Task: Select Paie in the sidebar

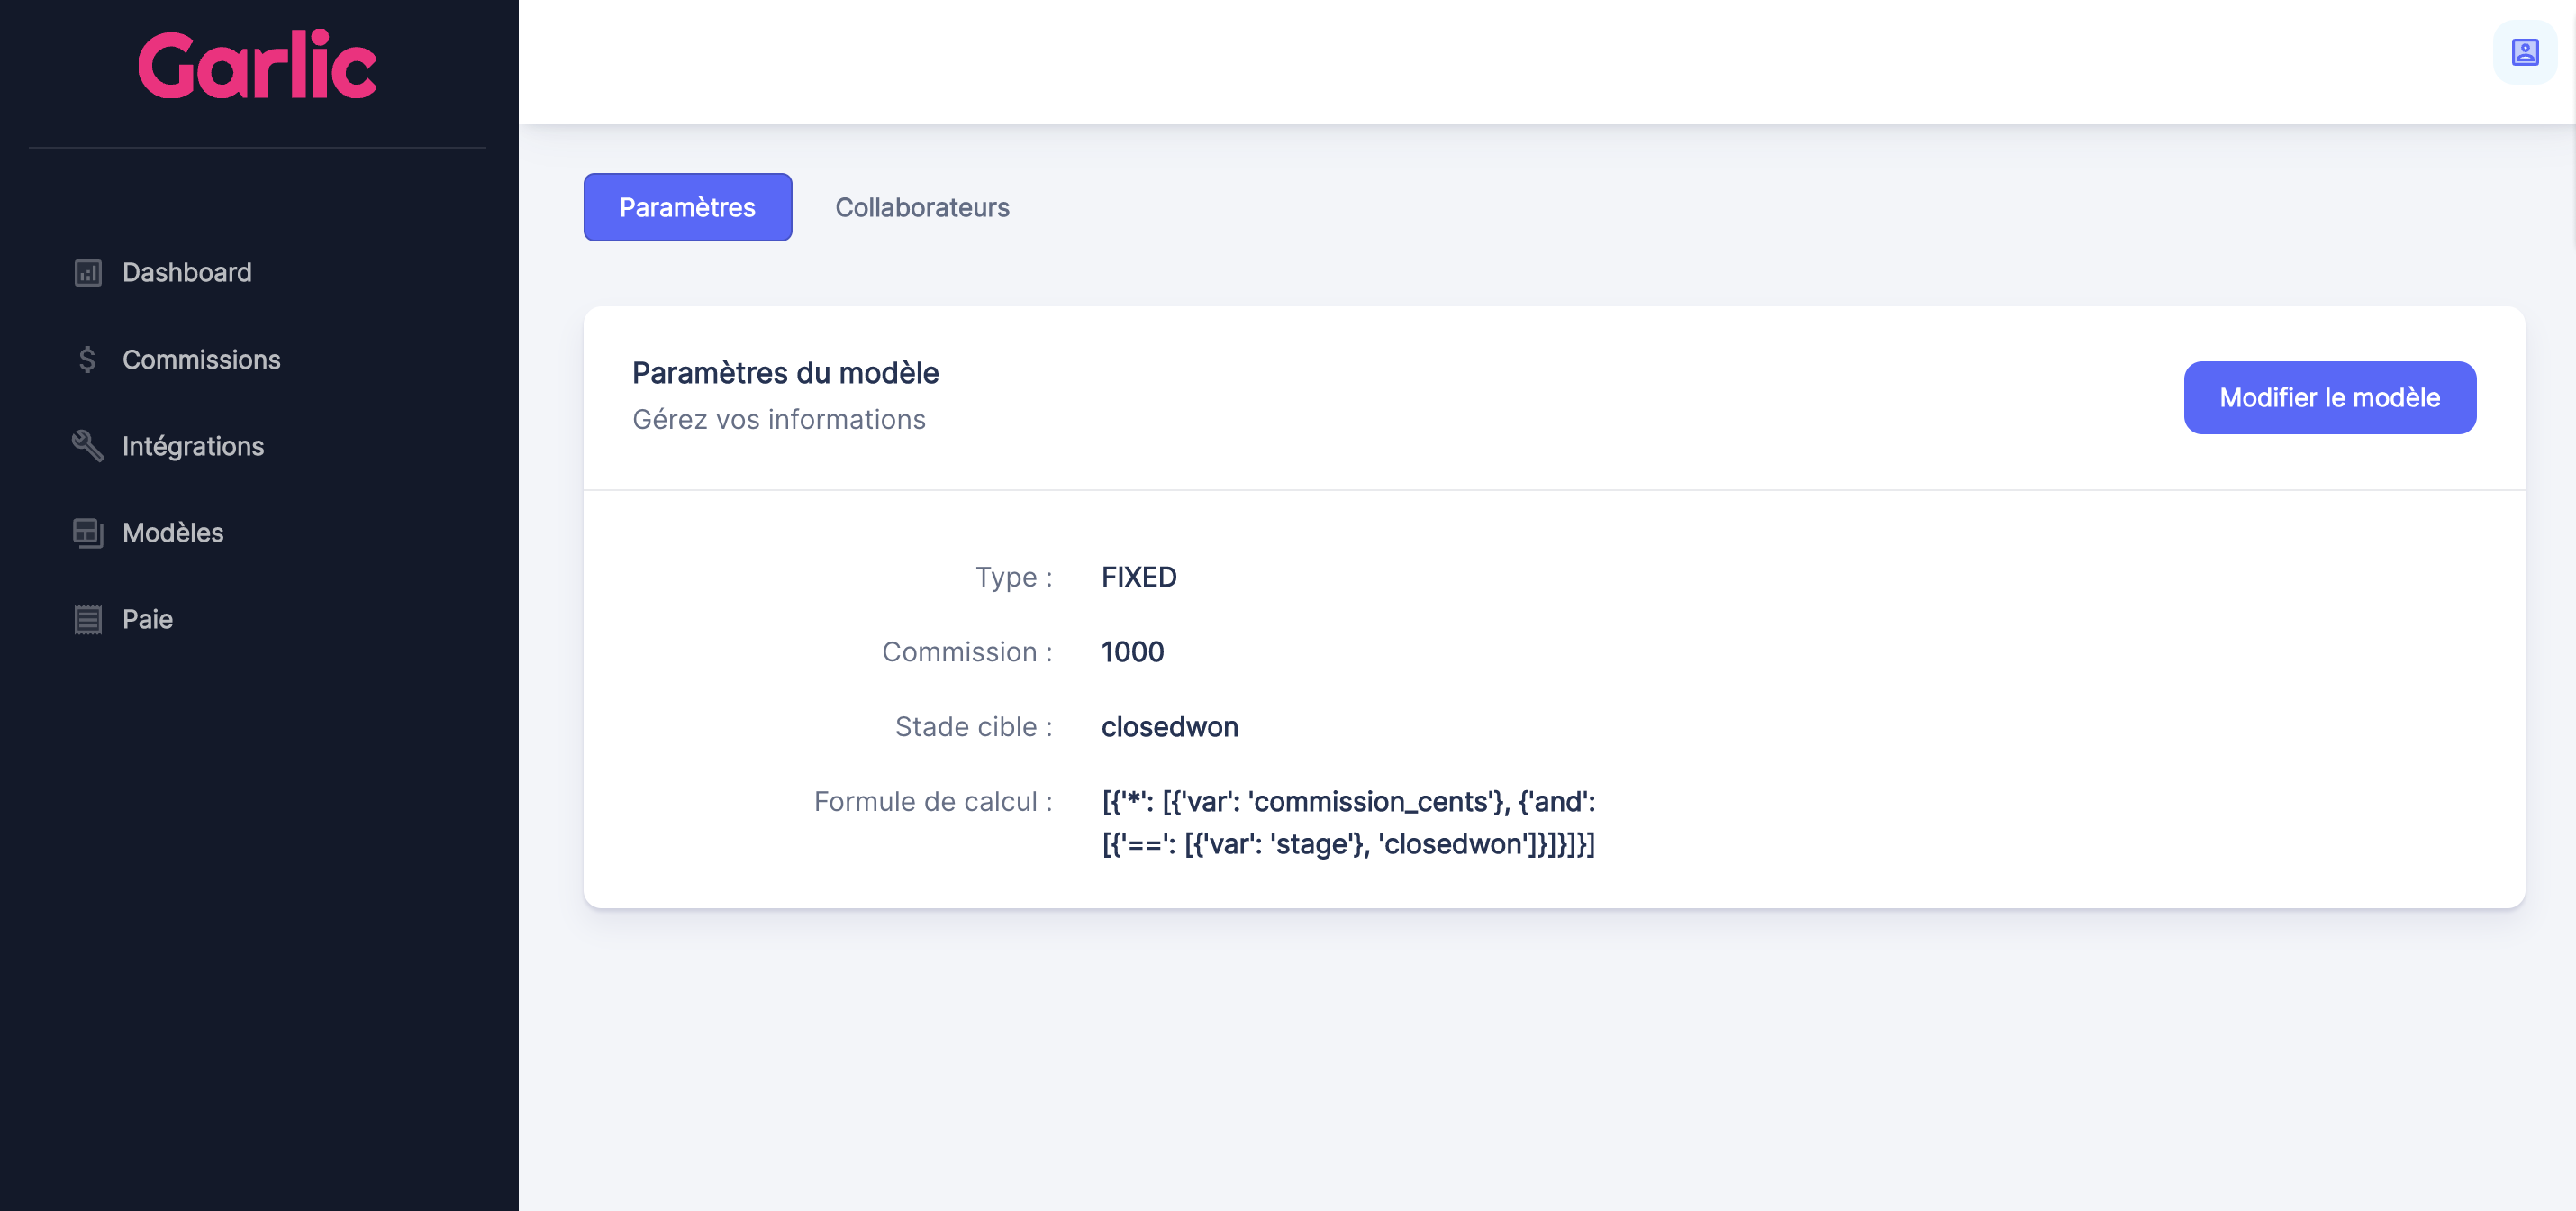Action: (147, 619)
